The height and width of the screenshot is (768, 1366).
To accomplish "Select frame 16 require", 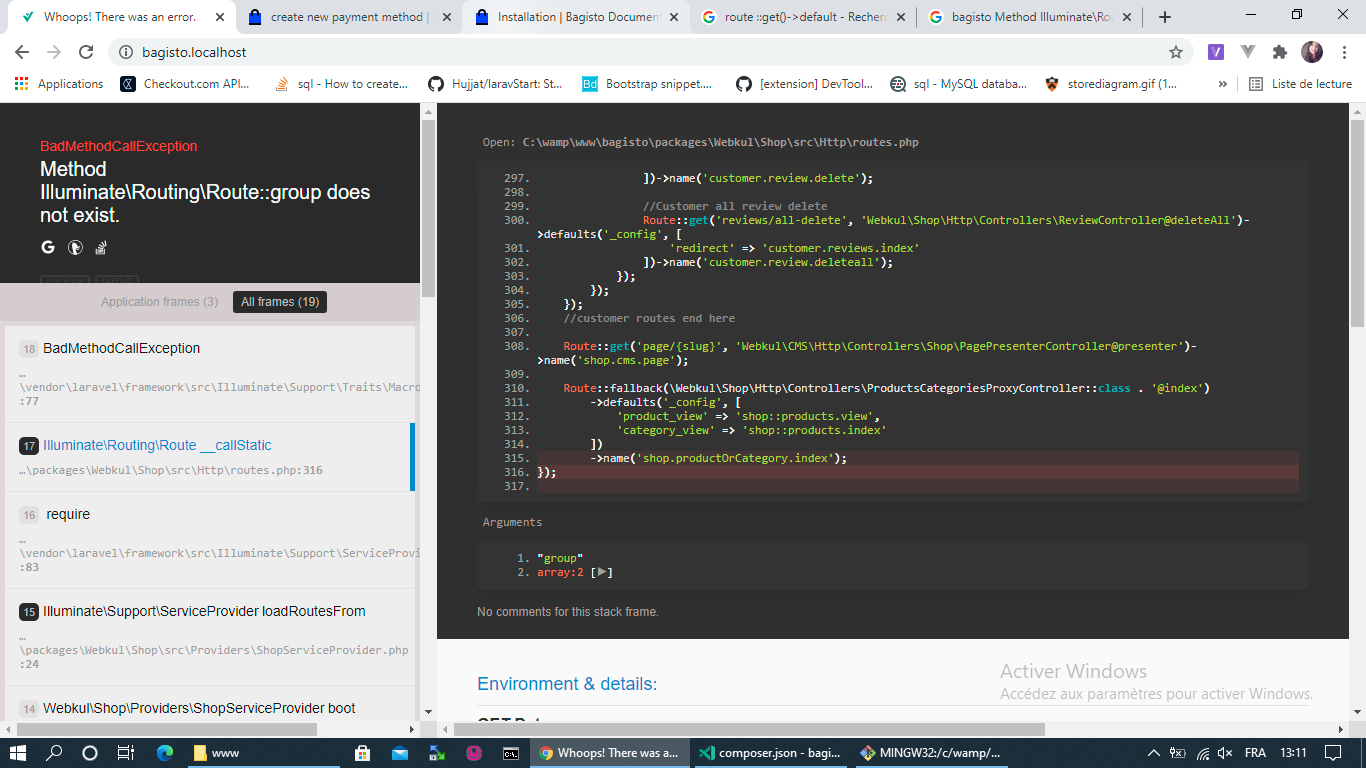I will (x=209, y=540).
